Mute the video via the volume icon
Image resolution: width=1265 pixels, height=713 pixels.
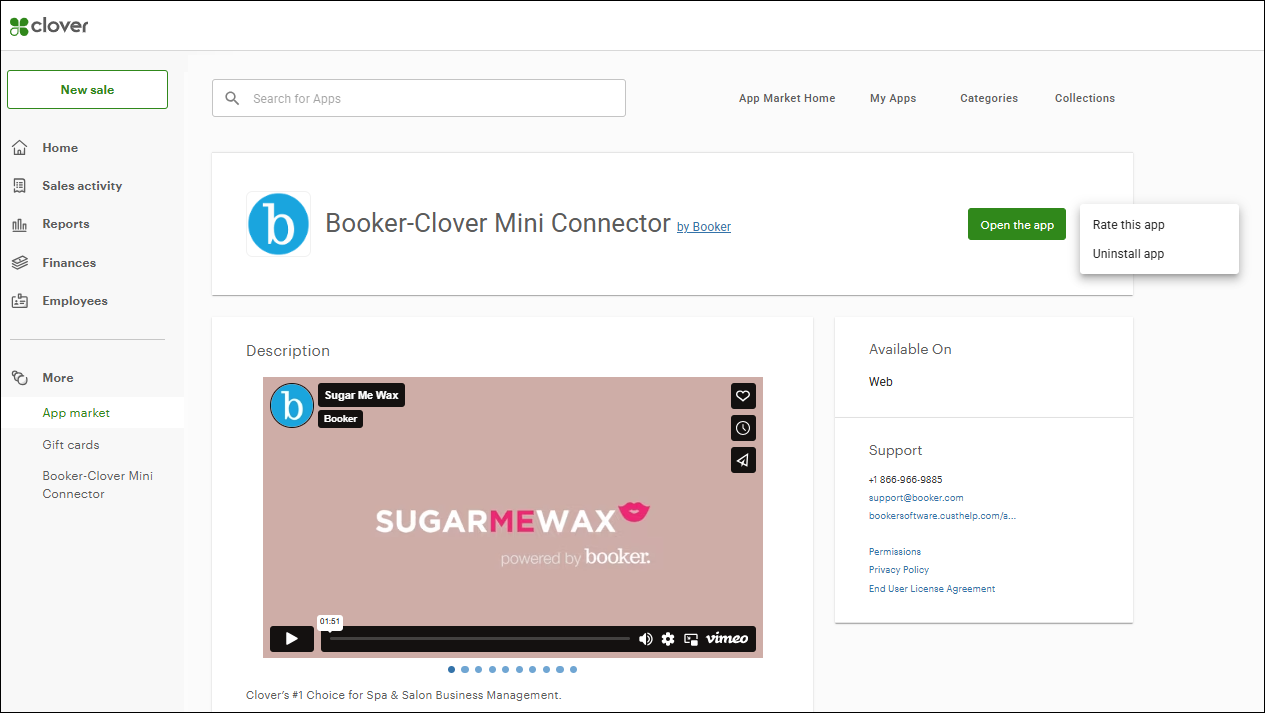(x=646, y=638)
